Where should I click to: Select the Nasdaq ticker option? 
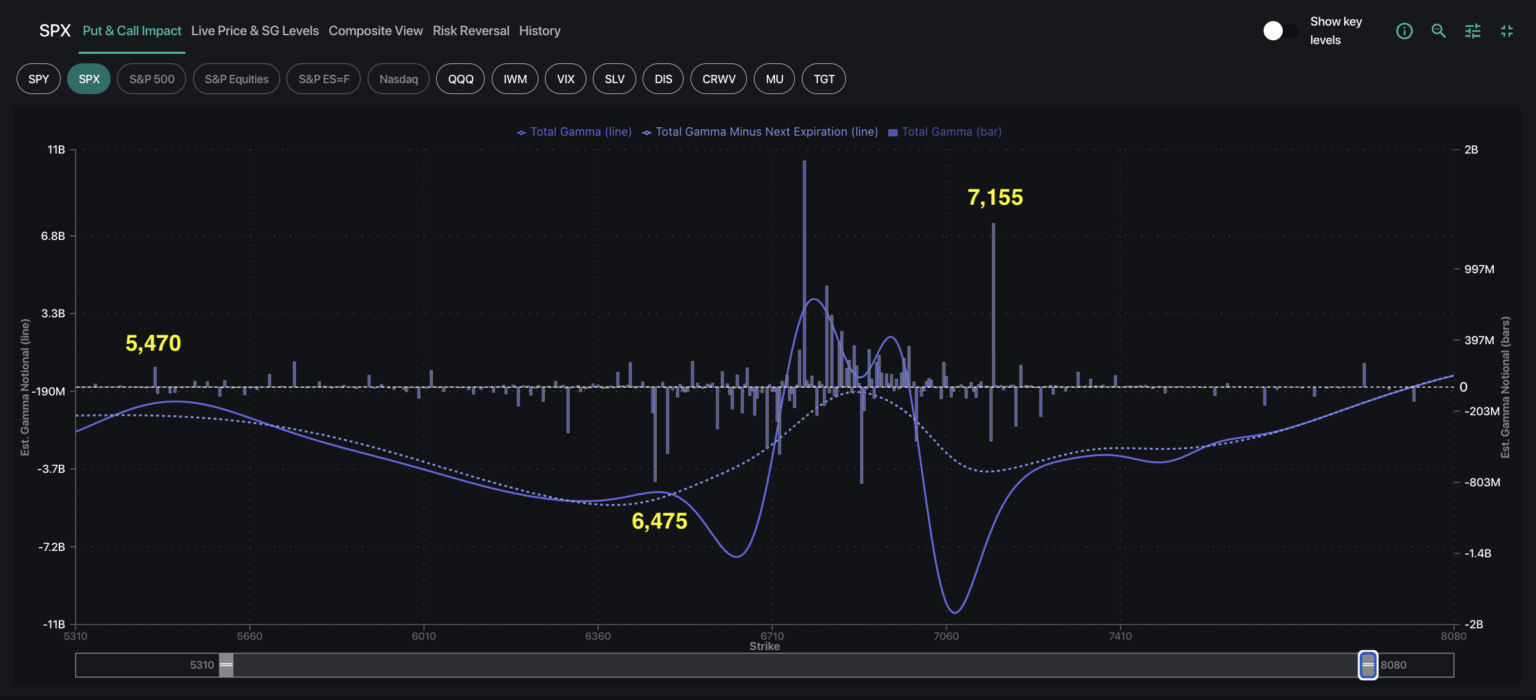[398, 78]
